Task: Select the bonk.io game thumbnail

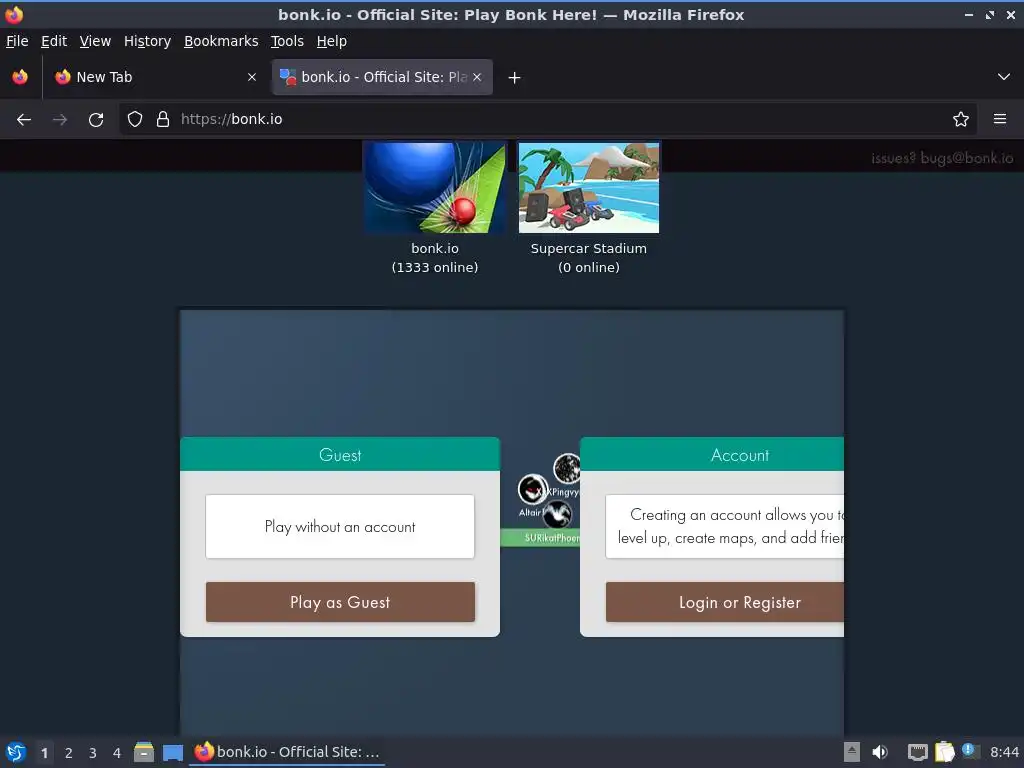Action: (x=435, y=187)
